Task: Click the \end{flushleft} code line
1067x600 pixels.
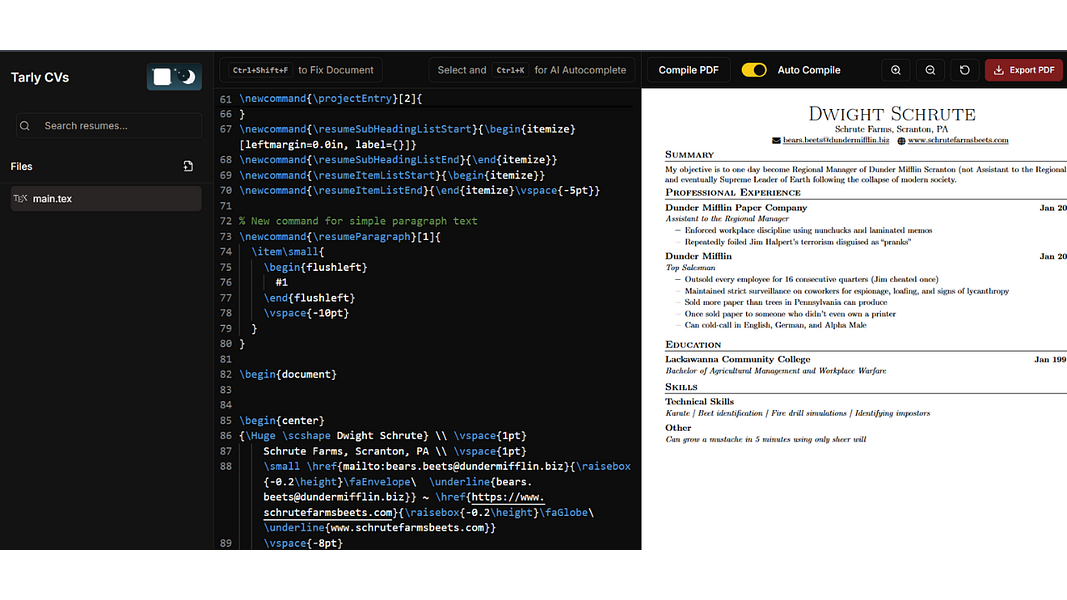Action: click(x=309, y=298)
